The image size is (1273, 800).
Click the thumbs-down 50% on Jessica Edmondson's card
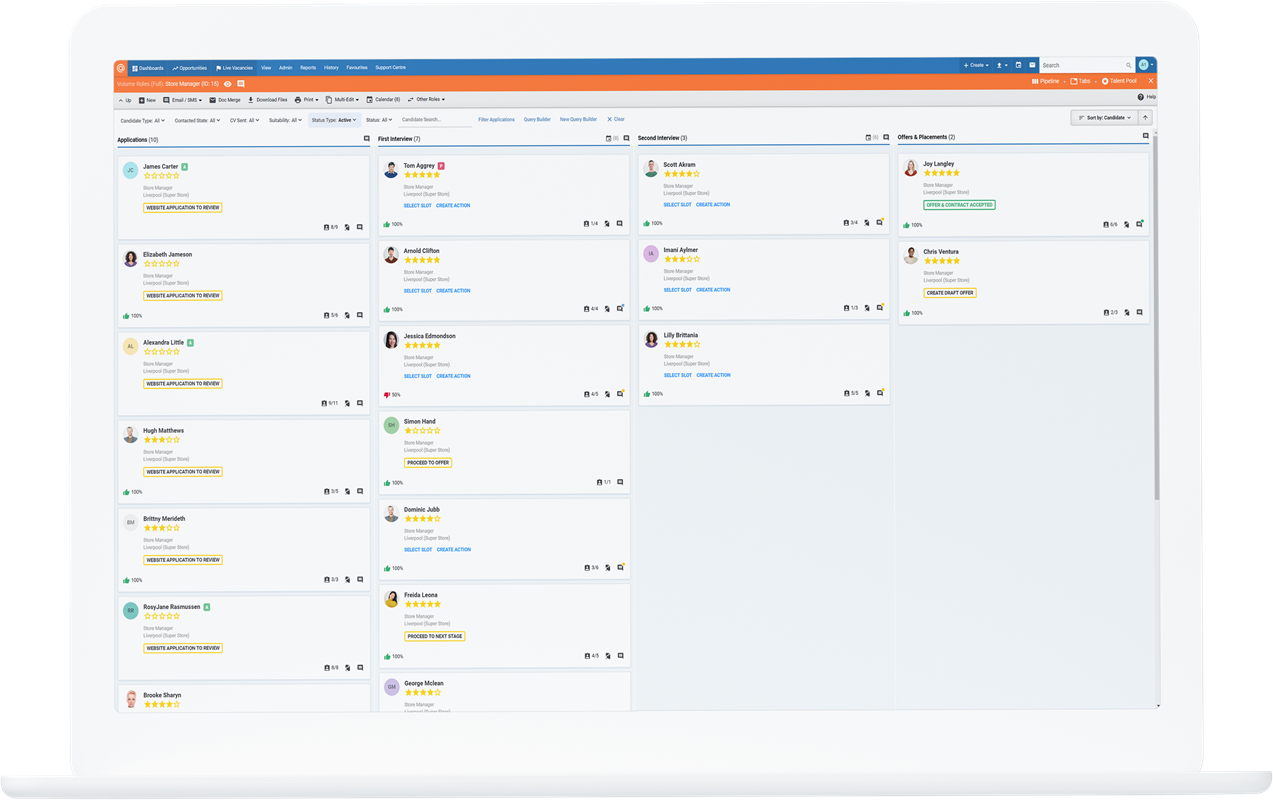(x=392, y=394)
